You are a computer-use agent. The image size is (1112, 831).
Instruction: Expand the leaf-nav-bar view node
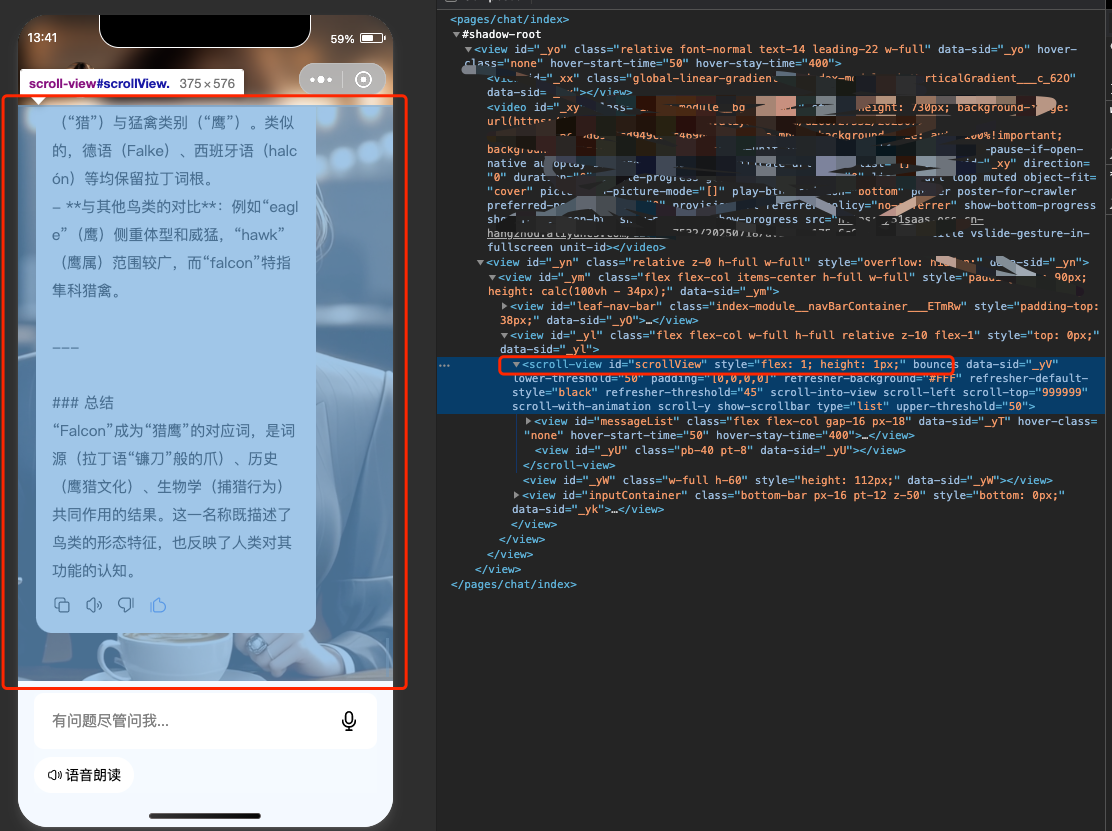(x=504, y=306)
